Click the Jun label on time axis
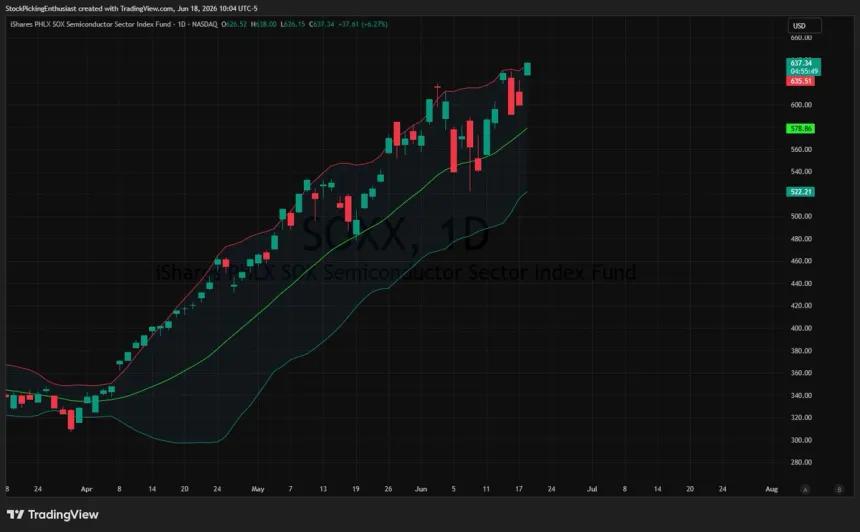The height and width of the screenshot is (532, 860). pos(421,489)
